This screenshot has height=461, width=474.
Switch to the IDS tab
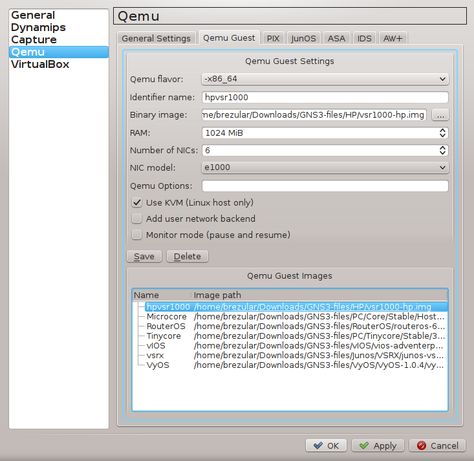pyautogui.click(x=364, y=38)
